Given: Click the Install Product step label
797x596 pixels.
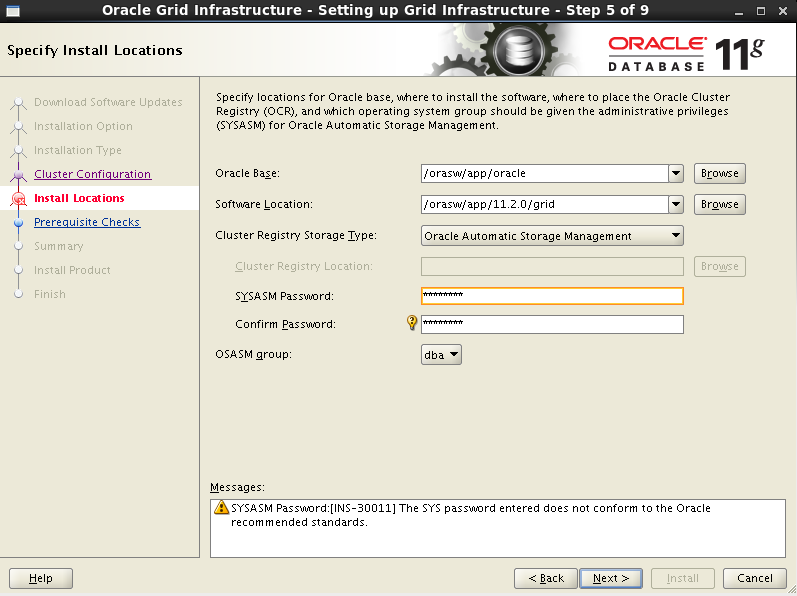Looking at the screenshot, I should 72,270.
